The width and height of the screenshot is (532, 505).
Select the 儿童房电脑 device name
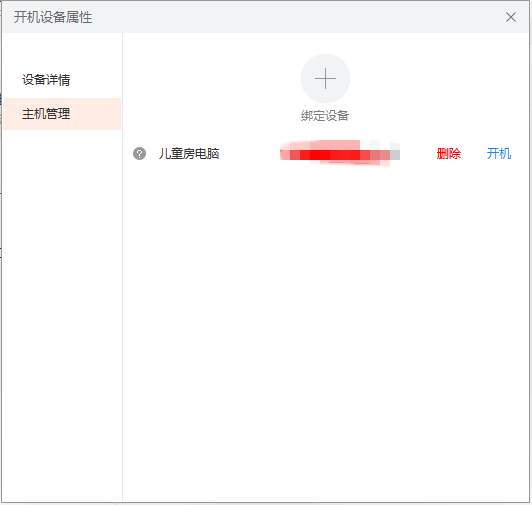189,153
